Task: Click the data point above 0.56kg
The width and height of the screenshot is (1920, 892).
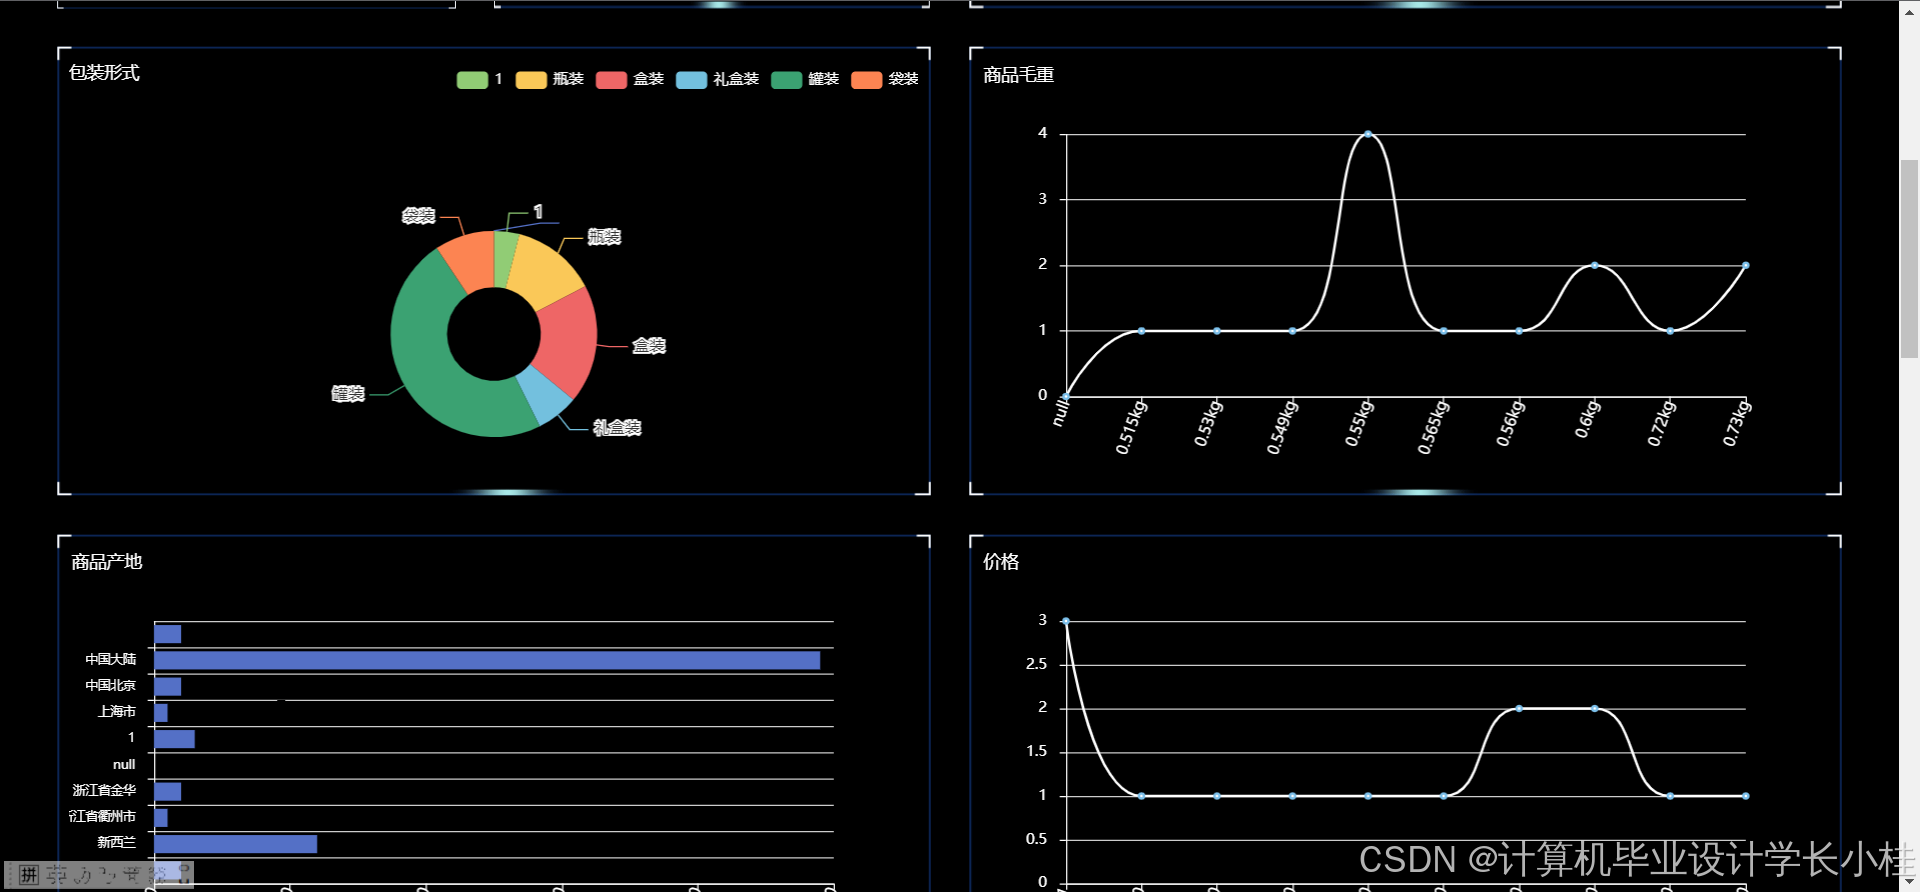Action: [x=1519, y=331]
